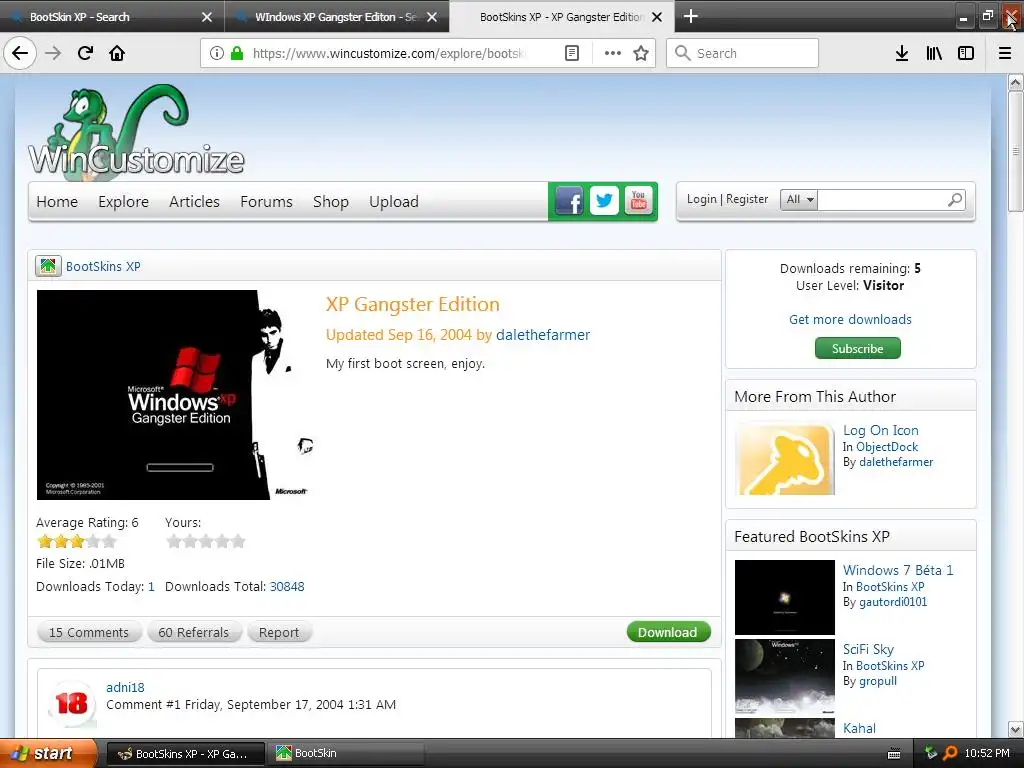Click the Log On Icon key thumbnail
This screenshot has width=1024, height=768.
tap(785, 459)
